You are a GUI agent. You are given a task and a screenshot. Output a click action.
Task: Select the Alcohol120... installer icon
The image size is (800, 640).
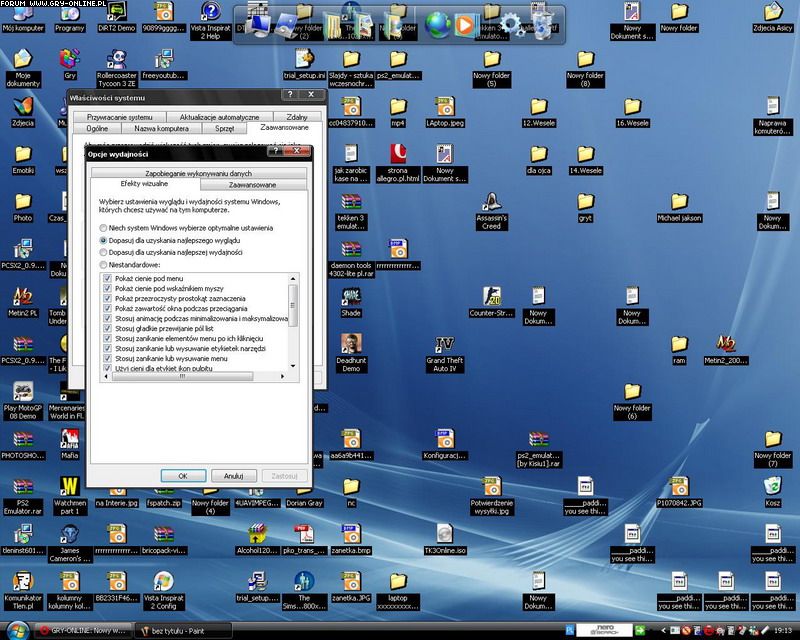click(257, 539)
